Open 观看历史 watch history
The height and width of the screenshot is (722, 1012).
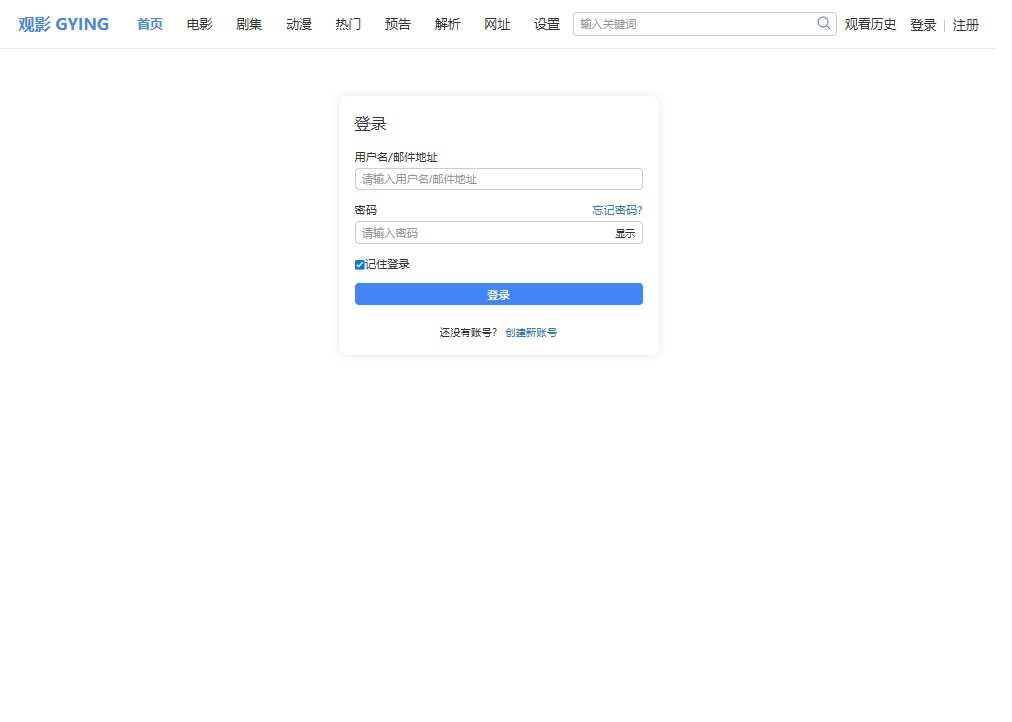pos(869,25)
